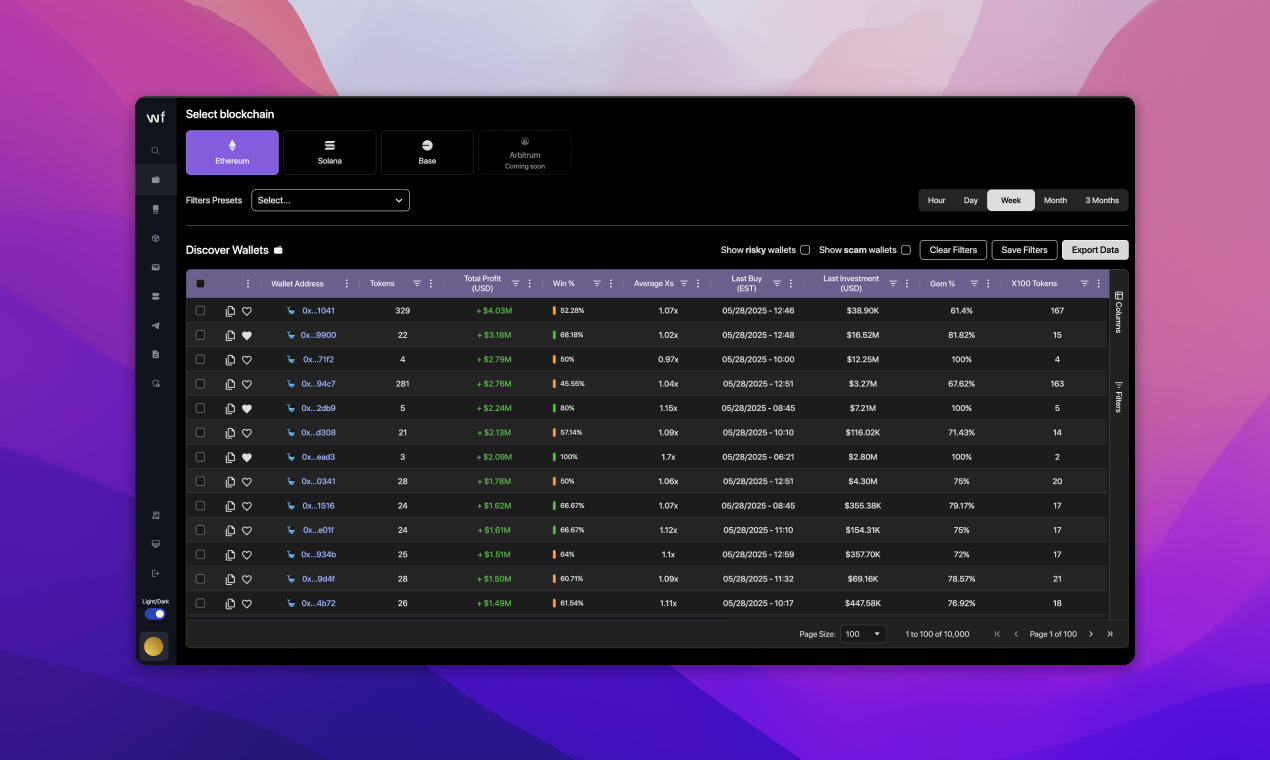Open the gold profile avatar
The image size is (1270, 760).
(x=153, y=646)
